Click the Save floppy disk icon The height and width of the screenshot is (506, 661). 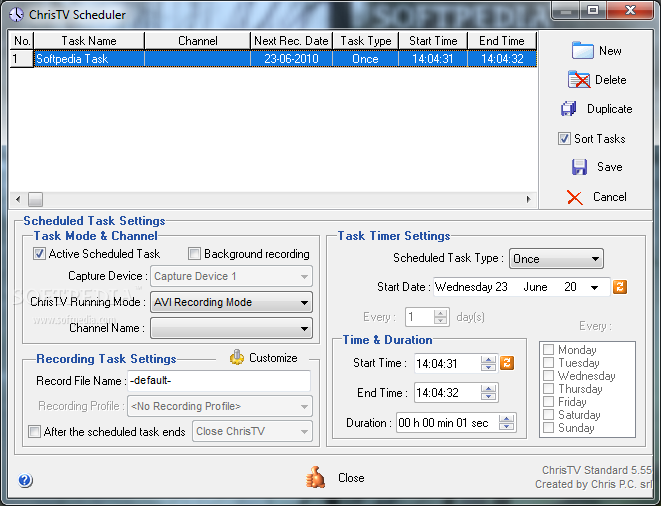579,167
